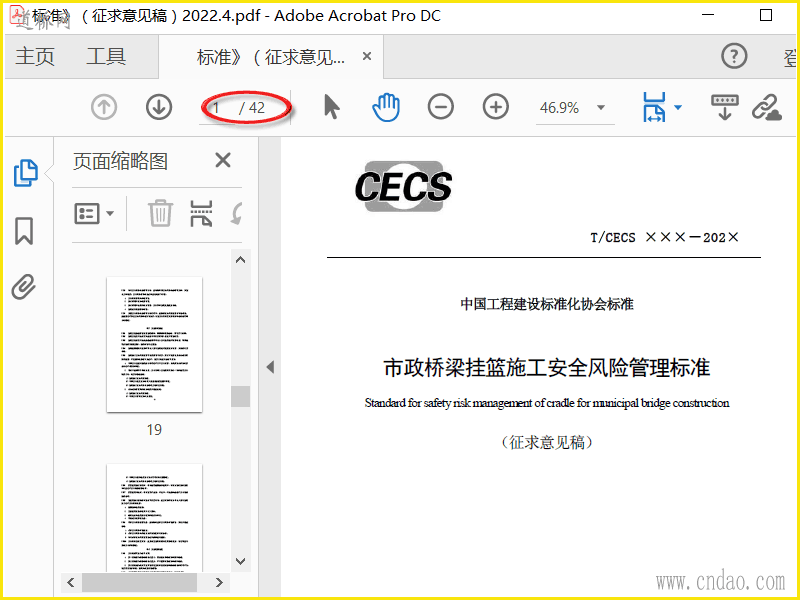Zoom in with plus button
The image size is (800, 600).
point(495,107)
